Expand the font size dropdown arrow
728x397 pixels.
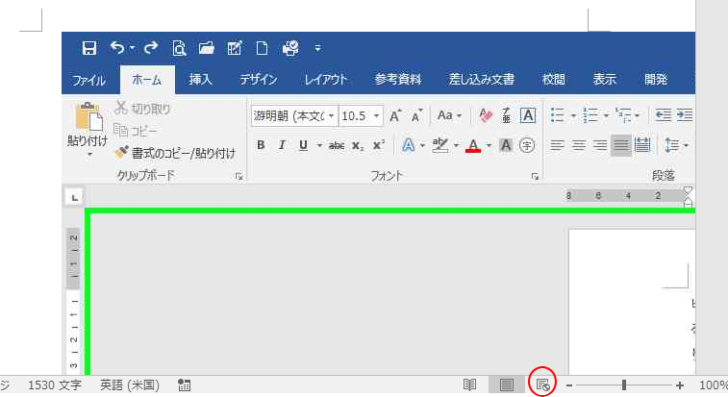pyautogui.click(x=377, y=116)
